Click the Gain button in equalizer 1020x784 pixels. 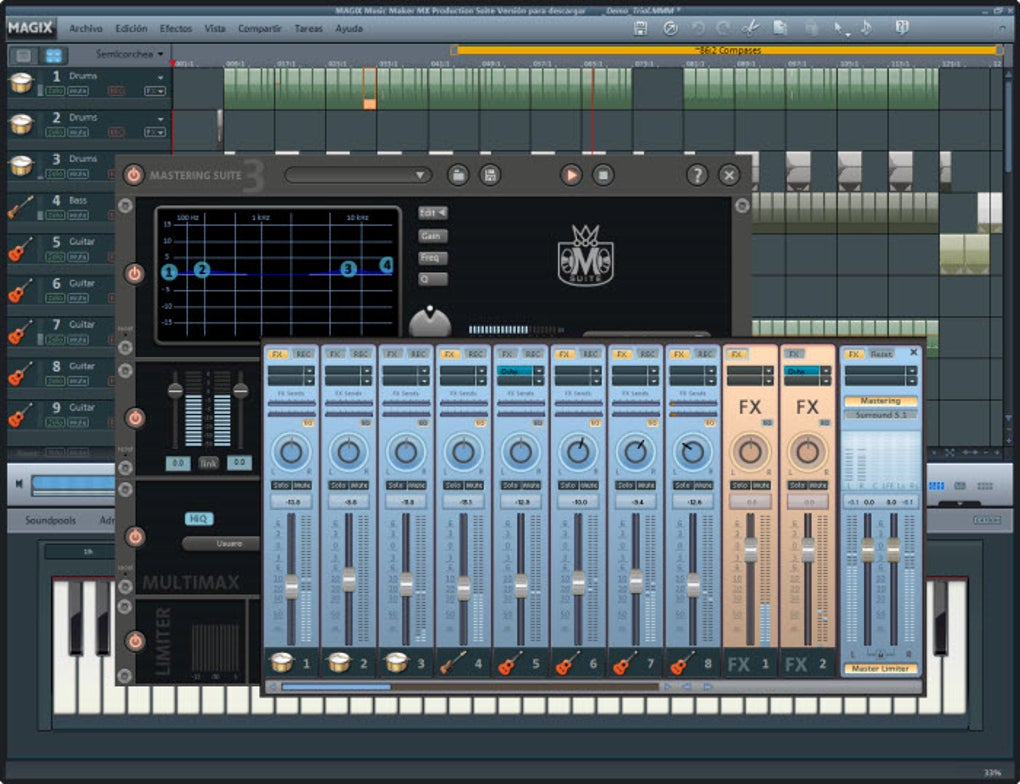coord(433,236)
